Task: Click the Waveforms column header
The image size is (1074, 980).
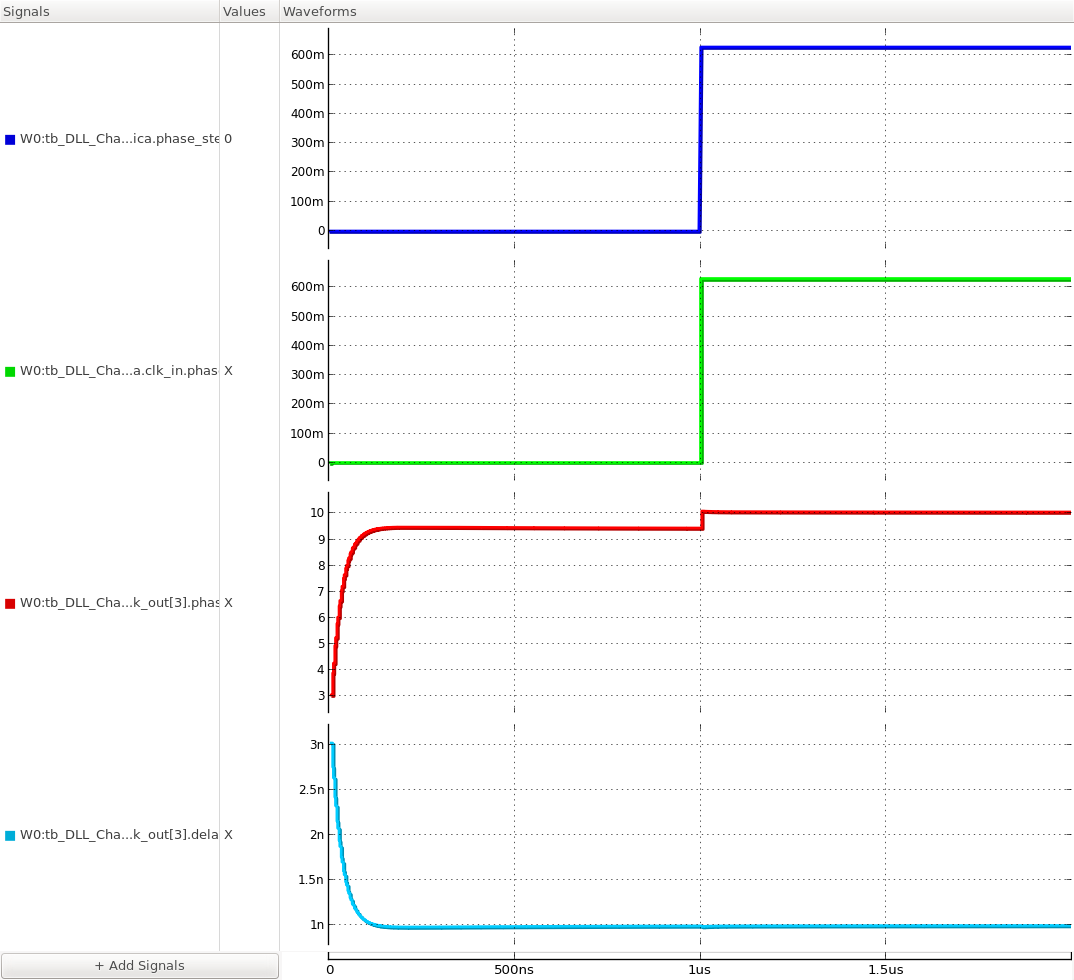Action: (319, 11)
